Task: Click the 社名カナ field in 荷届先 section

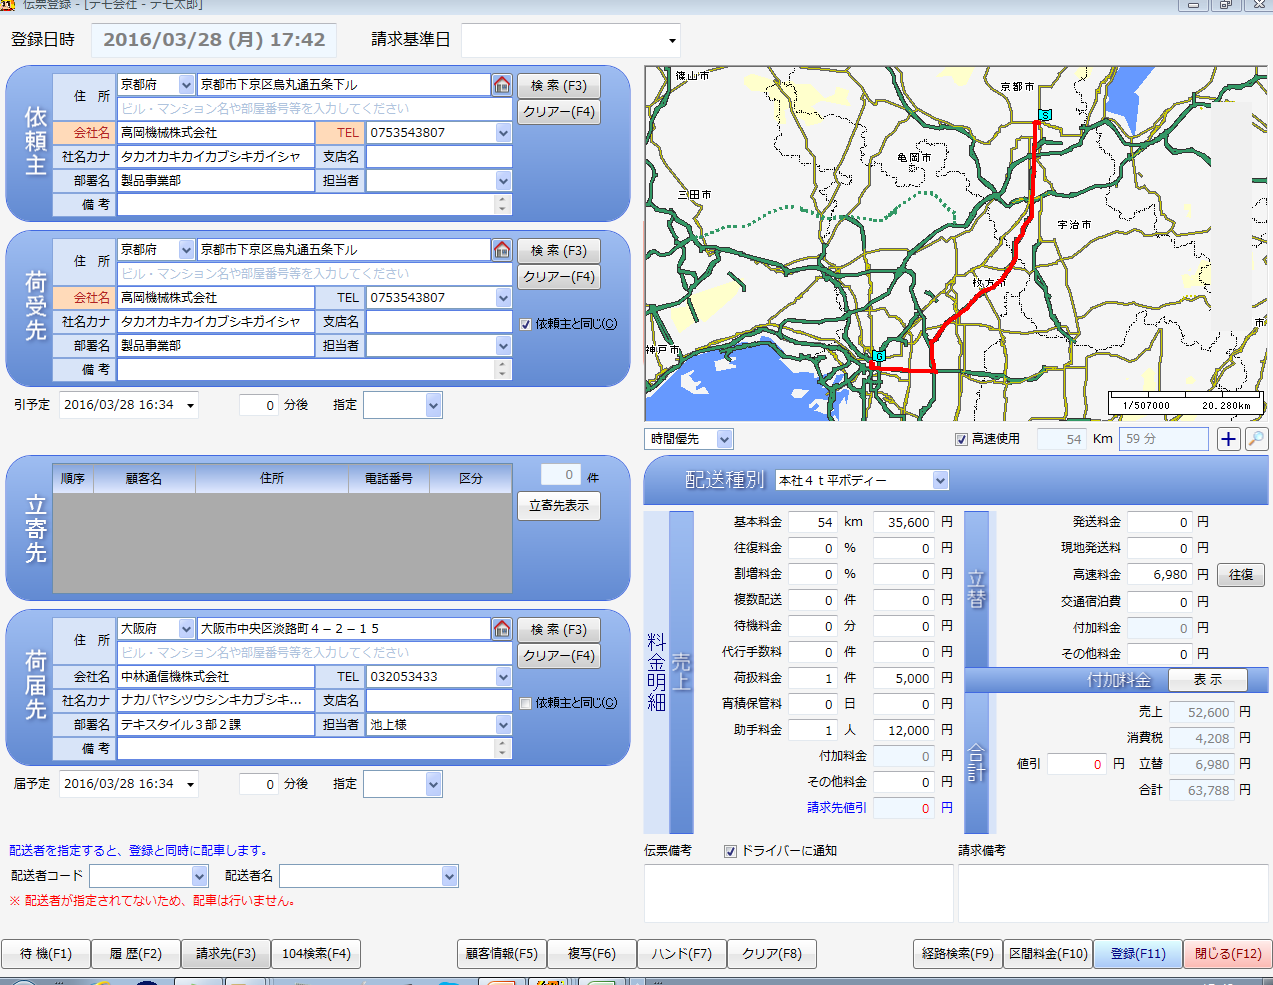Action: (x=215, y=701)
